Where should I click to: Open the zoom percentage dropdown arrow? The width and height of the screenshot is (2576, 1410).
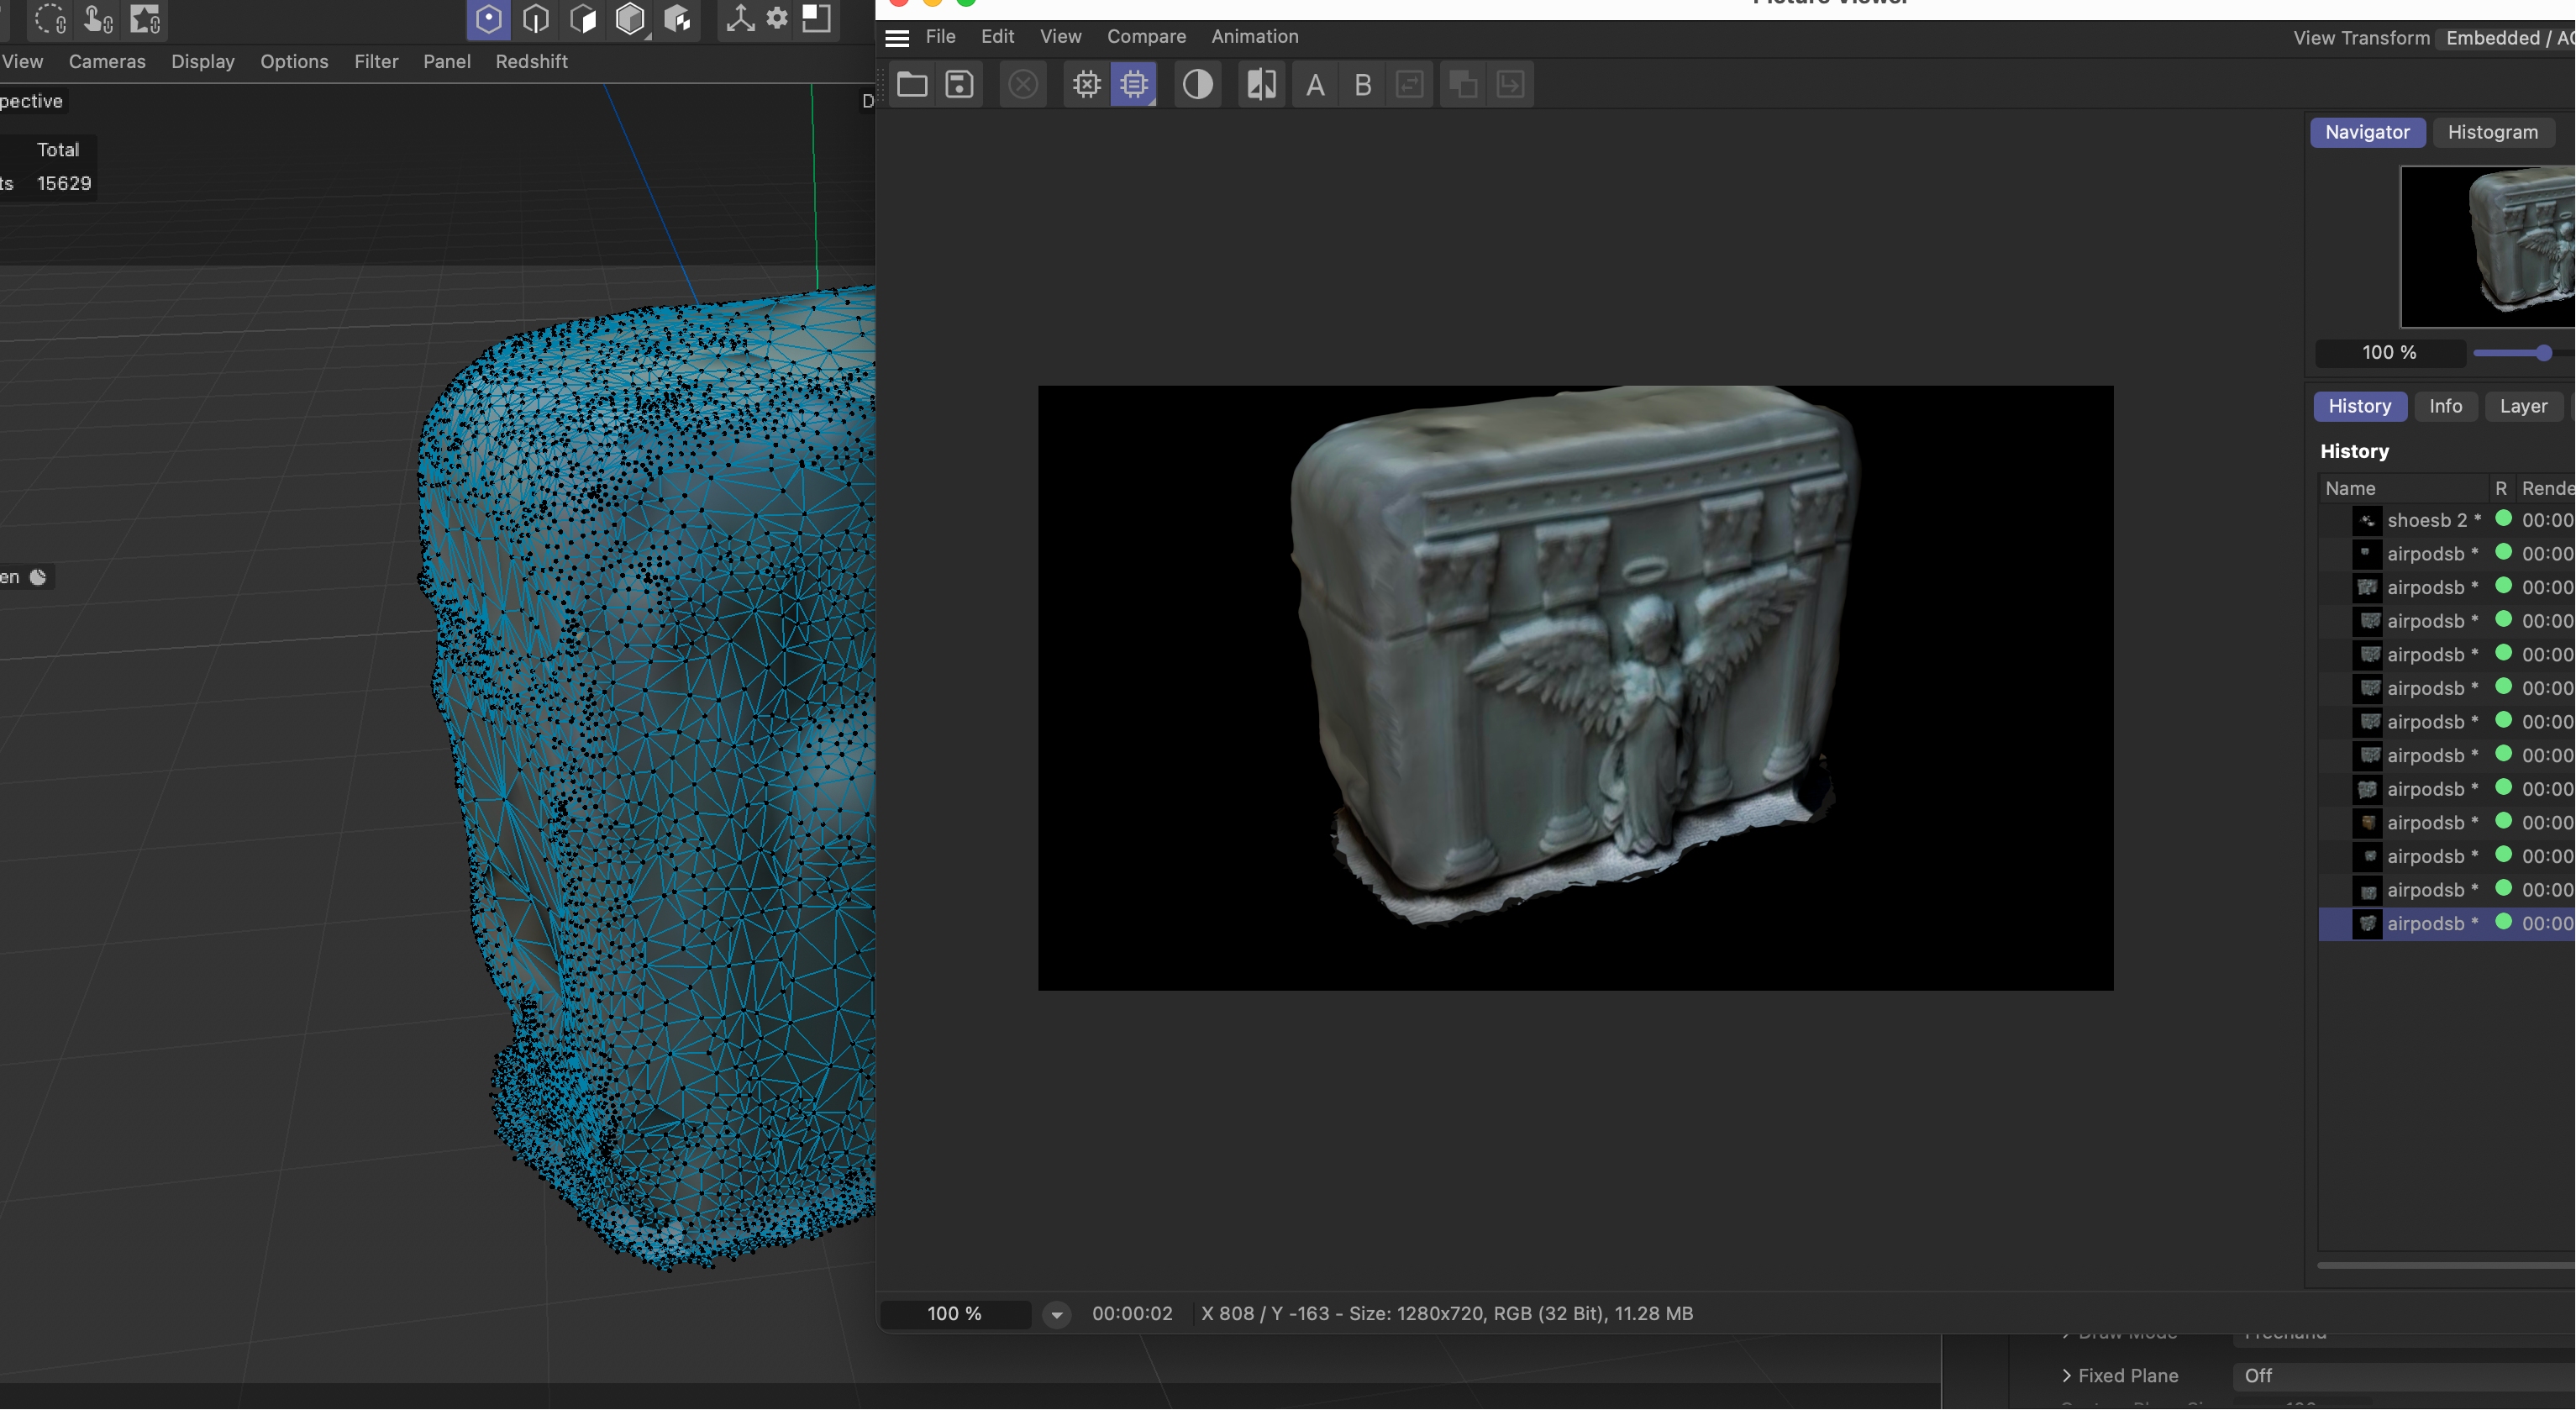(x=1056, y=1314)
